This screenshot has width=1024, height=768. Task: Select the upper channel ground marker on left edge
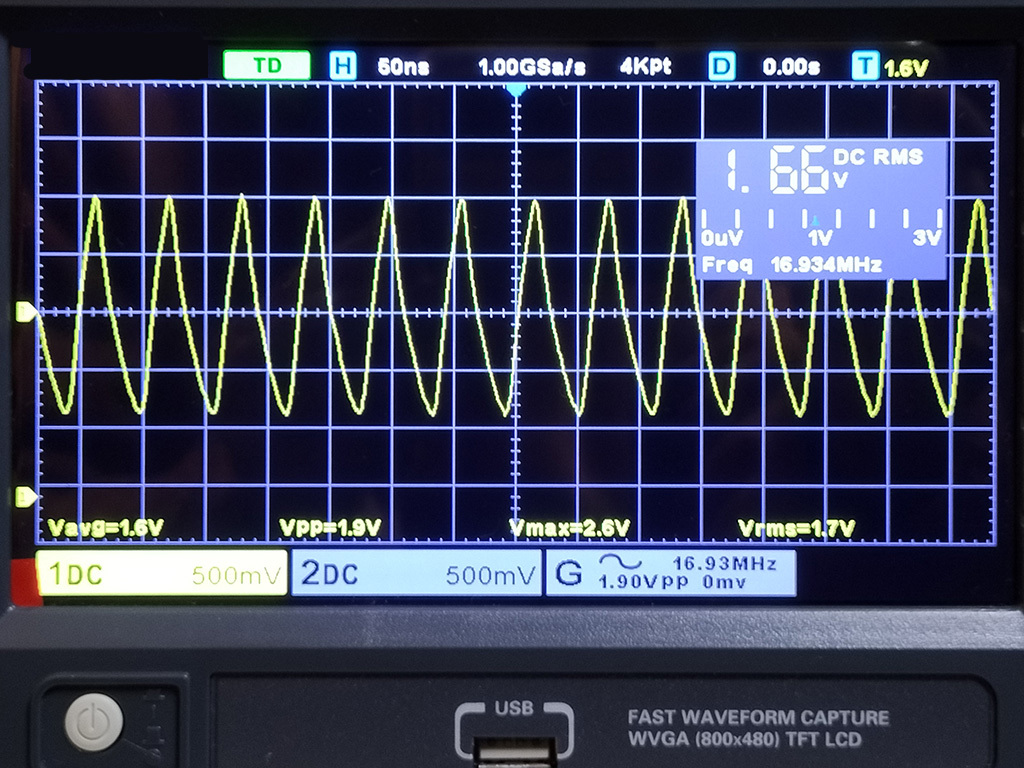(x=25, y=312)
